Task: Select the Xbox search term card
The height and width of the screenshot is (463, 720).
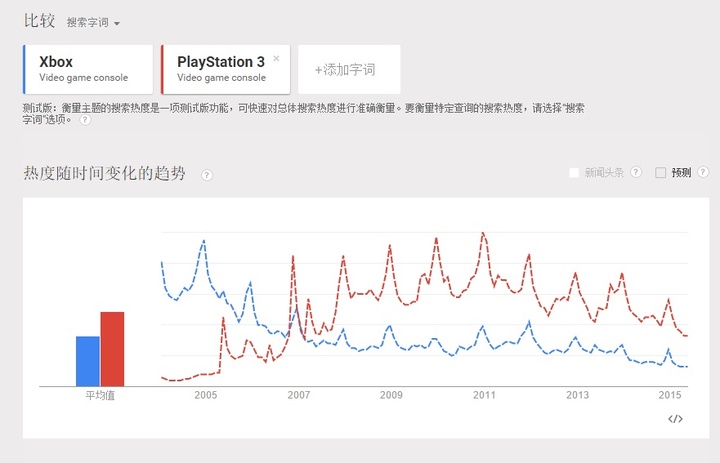Action: click(x=88, y=69)
